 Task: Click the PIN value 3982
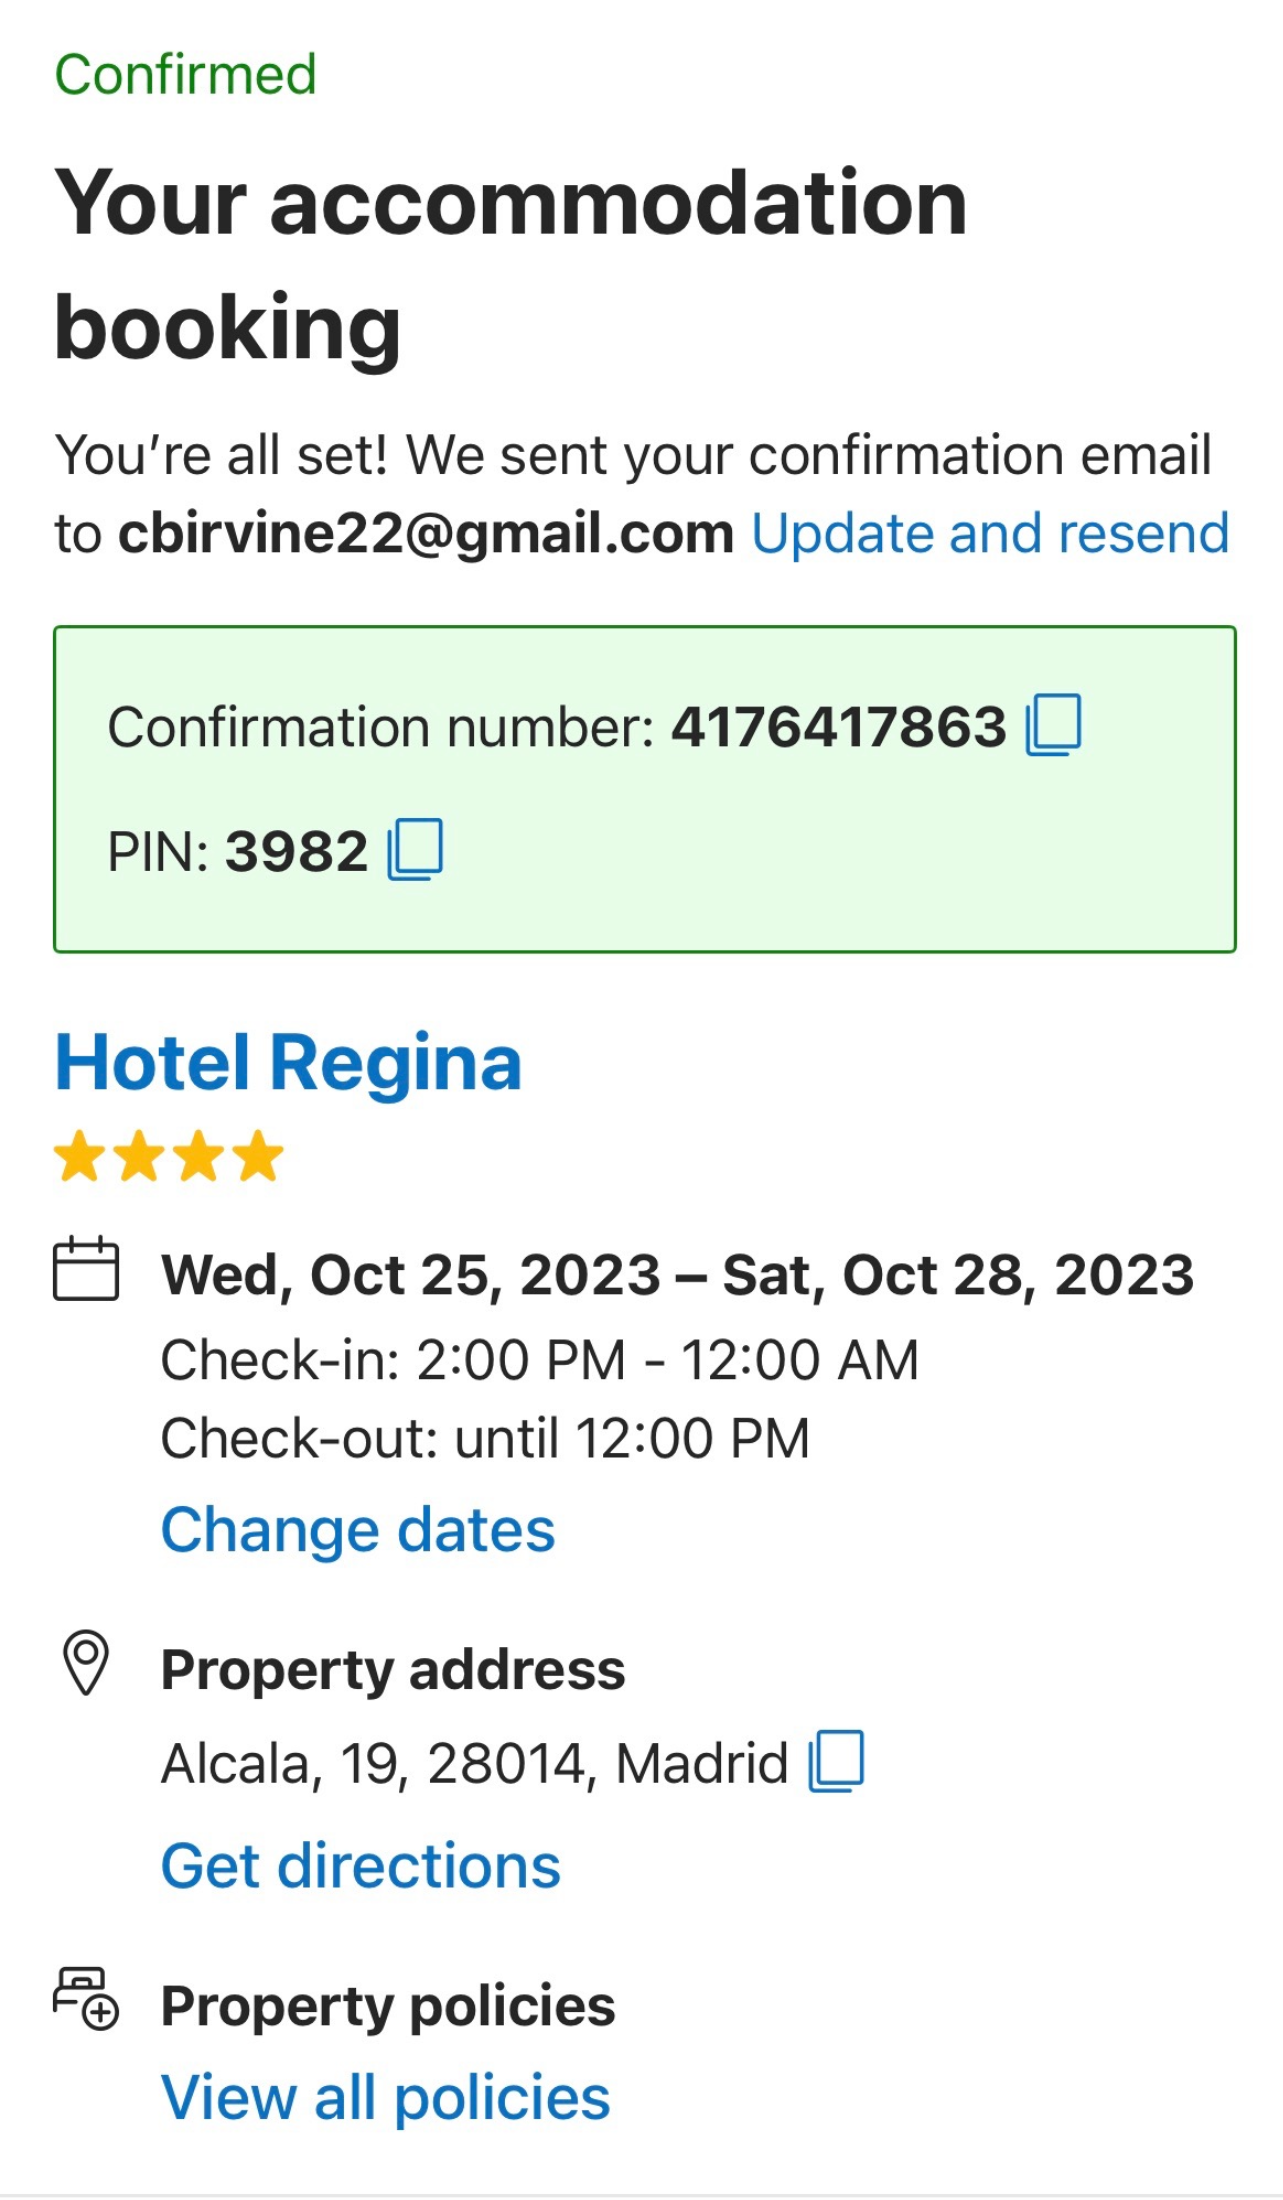click(297, 852)
